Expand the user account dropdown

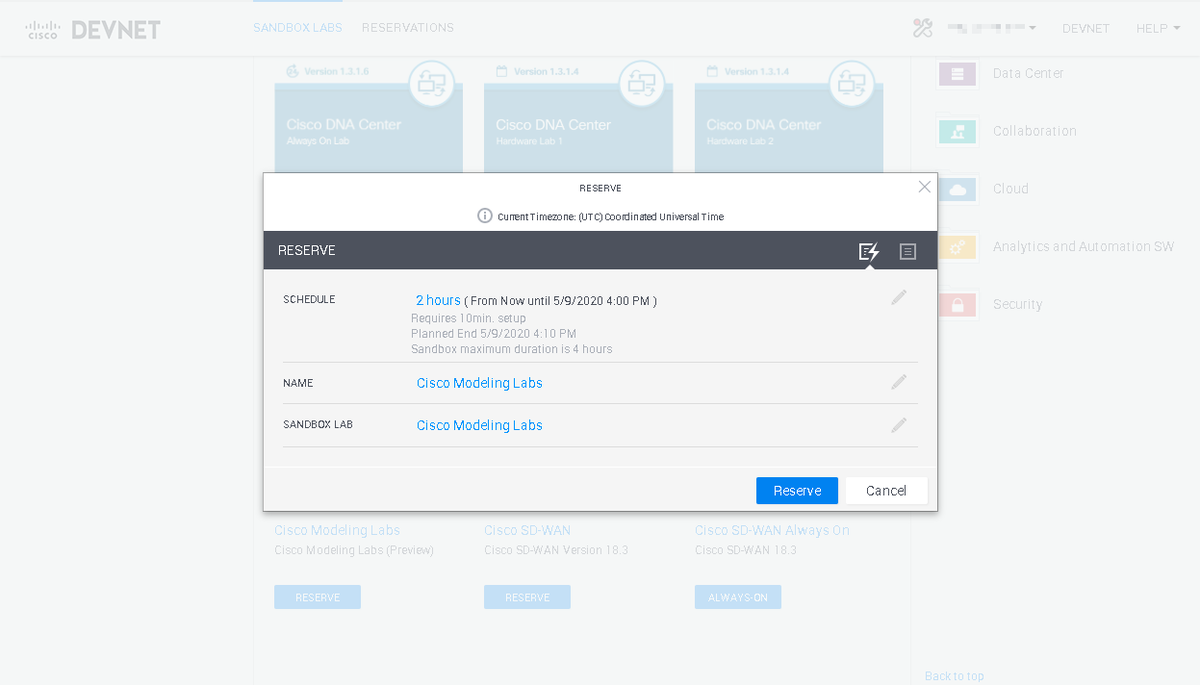992,28
